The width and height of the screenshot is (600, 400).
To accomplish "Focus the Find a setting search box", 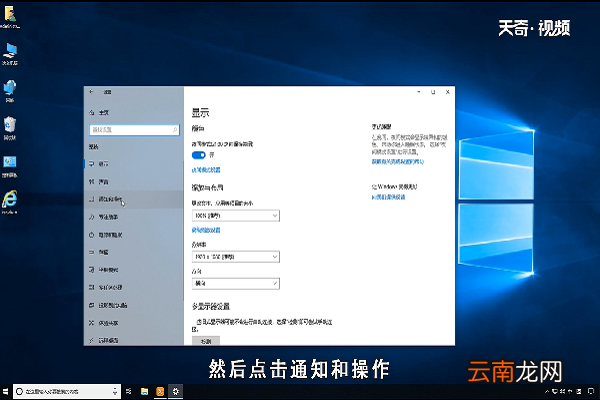I will pos(134,130).
